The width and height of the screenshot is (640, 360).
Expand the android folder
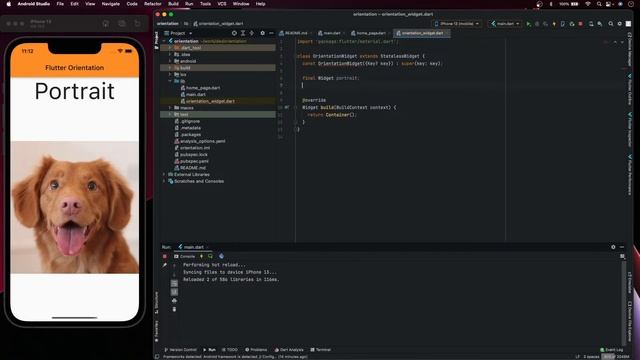(x=170, y=61)
